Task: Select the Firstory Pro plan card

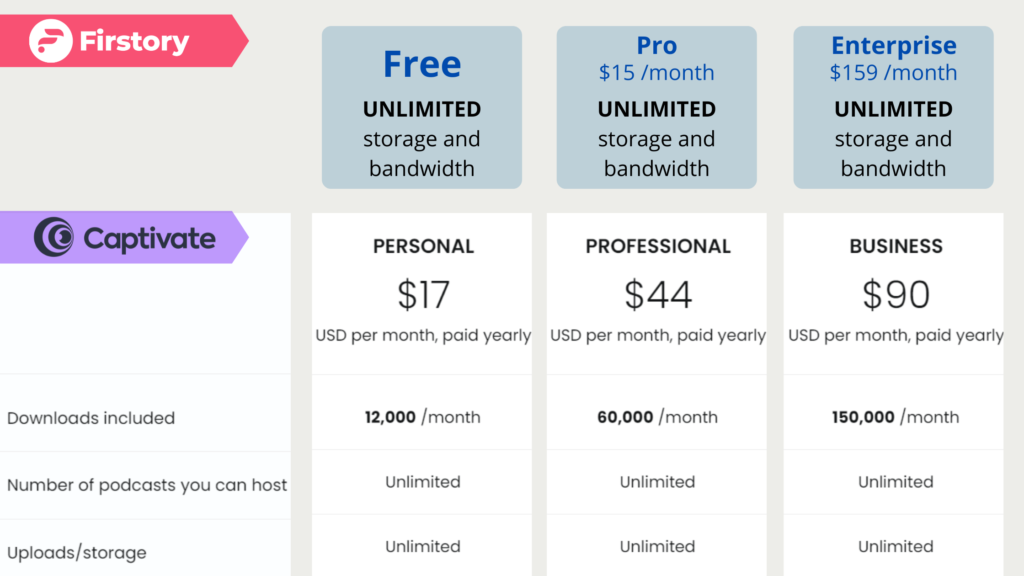Action: click(656, 108)
